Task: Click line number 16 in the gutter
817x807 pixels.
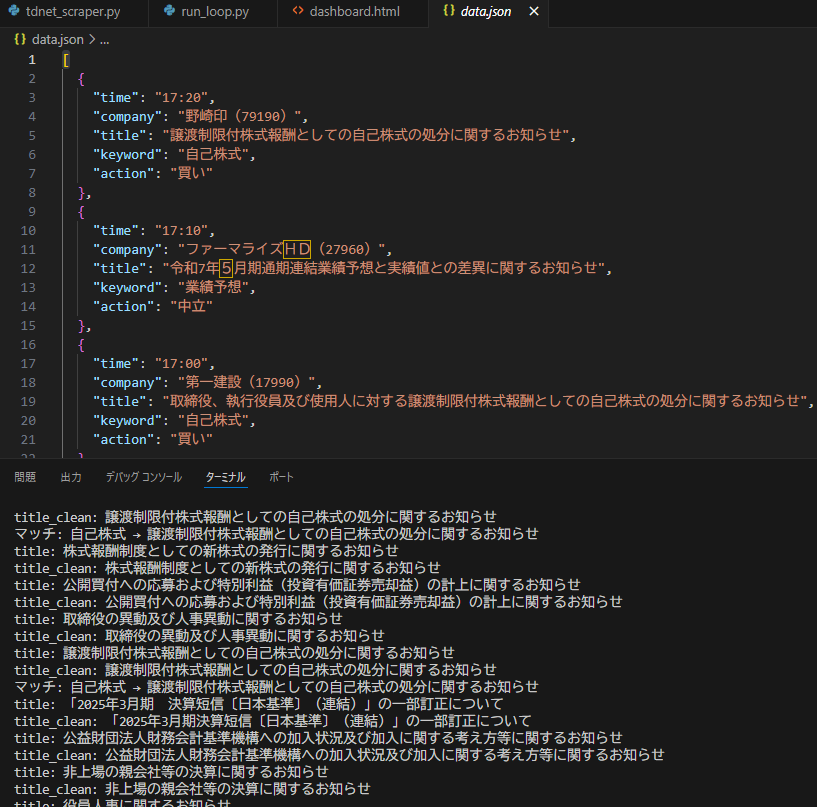Action: click(x=28, y=344)
